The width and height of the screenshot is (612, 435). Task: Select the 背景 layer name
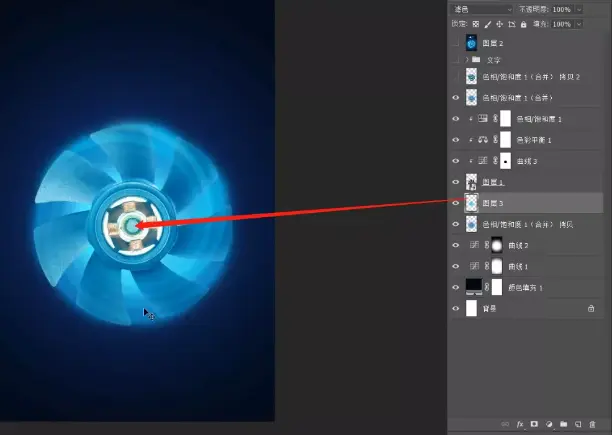[489, 309]
